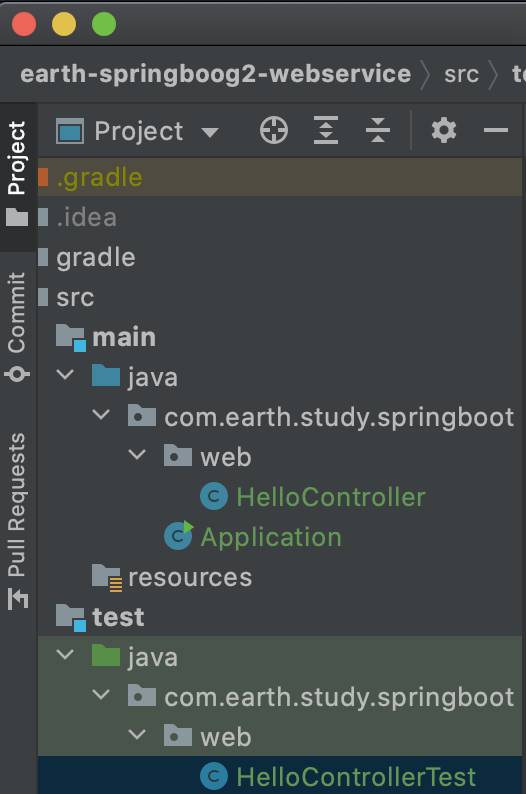This screenshot has height=794, width=526.
Task: Select the gradle folder row
Action: (280, 257)
